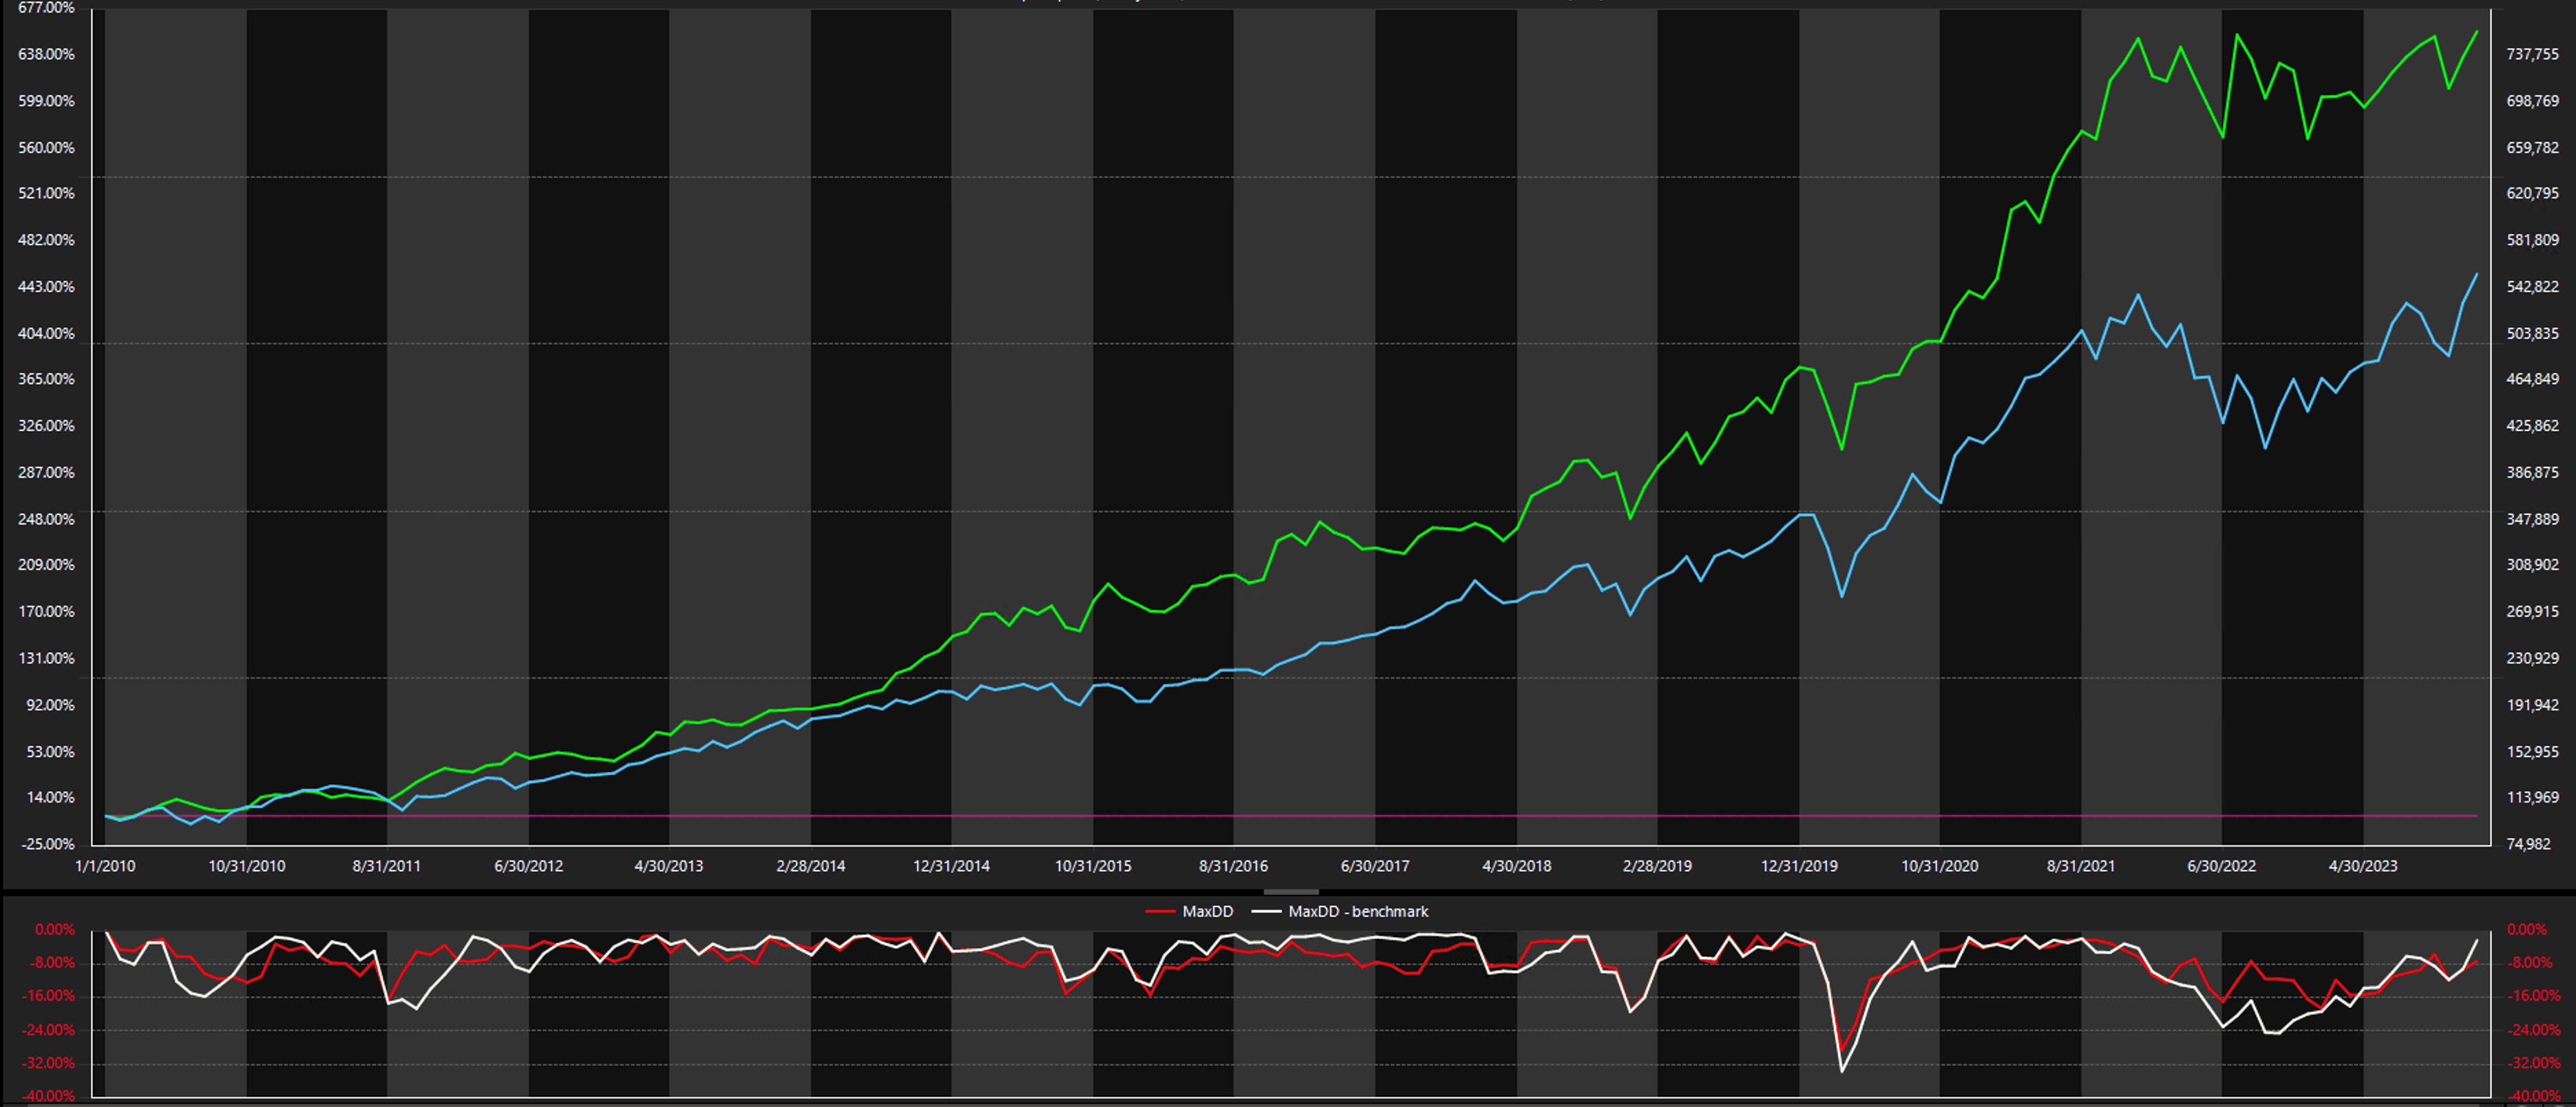The image size is (2576, 1107).
Task: Click the 599.00% axis label
Action: (x=46, y=101)
